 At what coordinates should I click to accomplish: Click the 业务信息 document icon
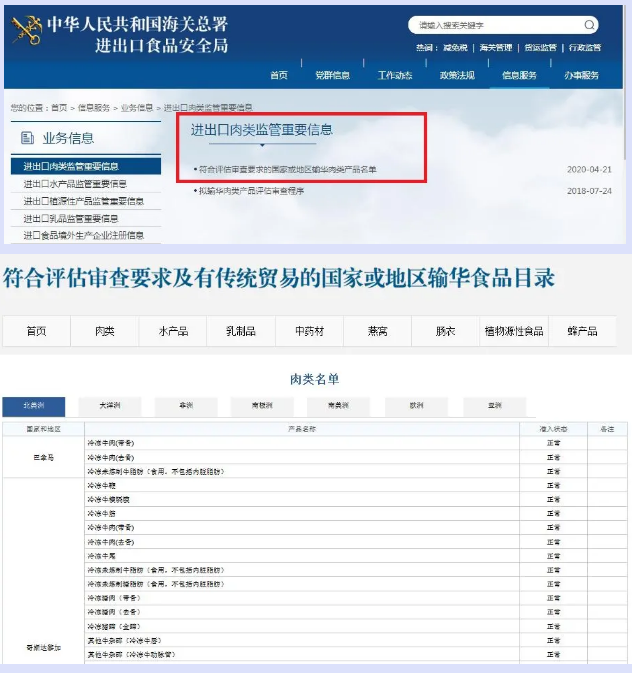point(27,138)
